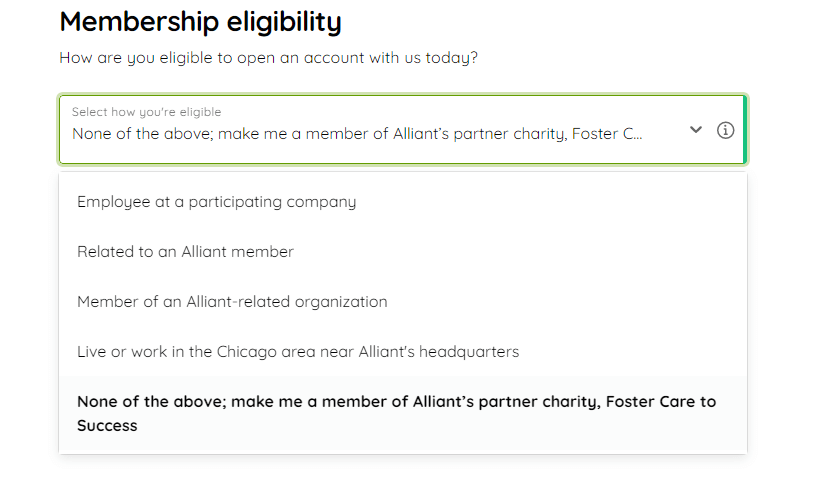This screenshot has height=492, width=816.
Task: Click 'Foster Care to' in the last list option
Action: pyautogui.click(x=661, y=402)
